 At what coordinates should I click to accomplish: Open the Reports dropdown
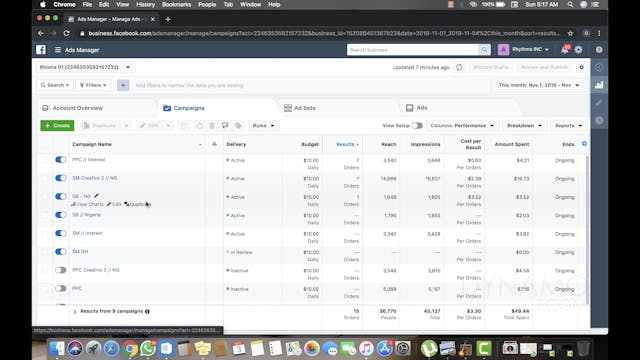568,126
